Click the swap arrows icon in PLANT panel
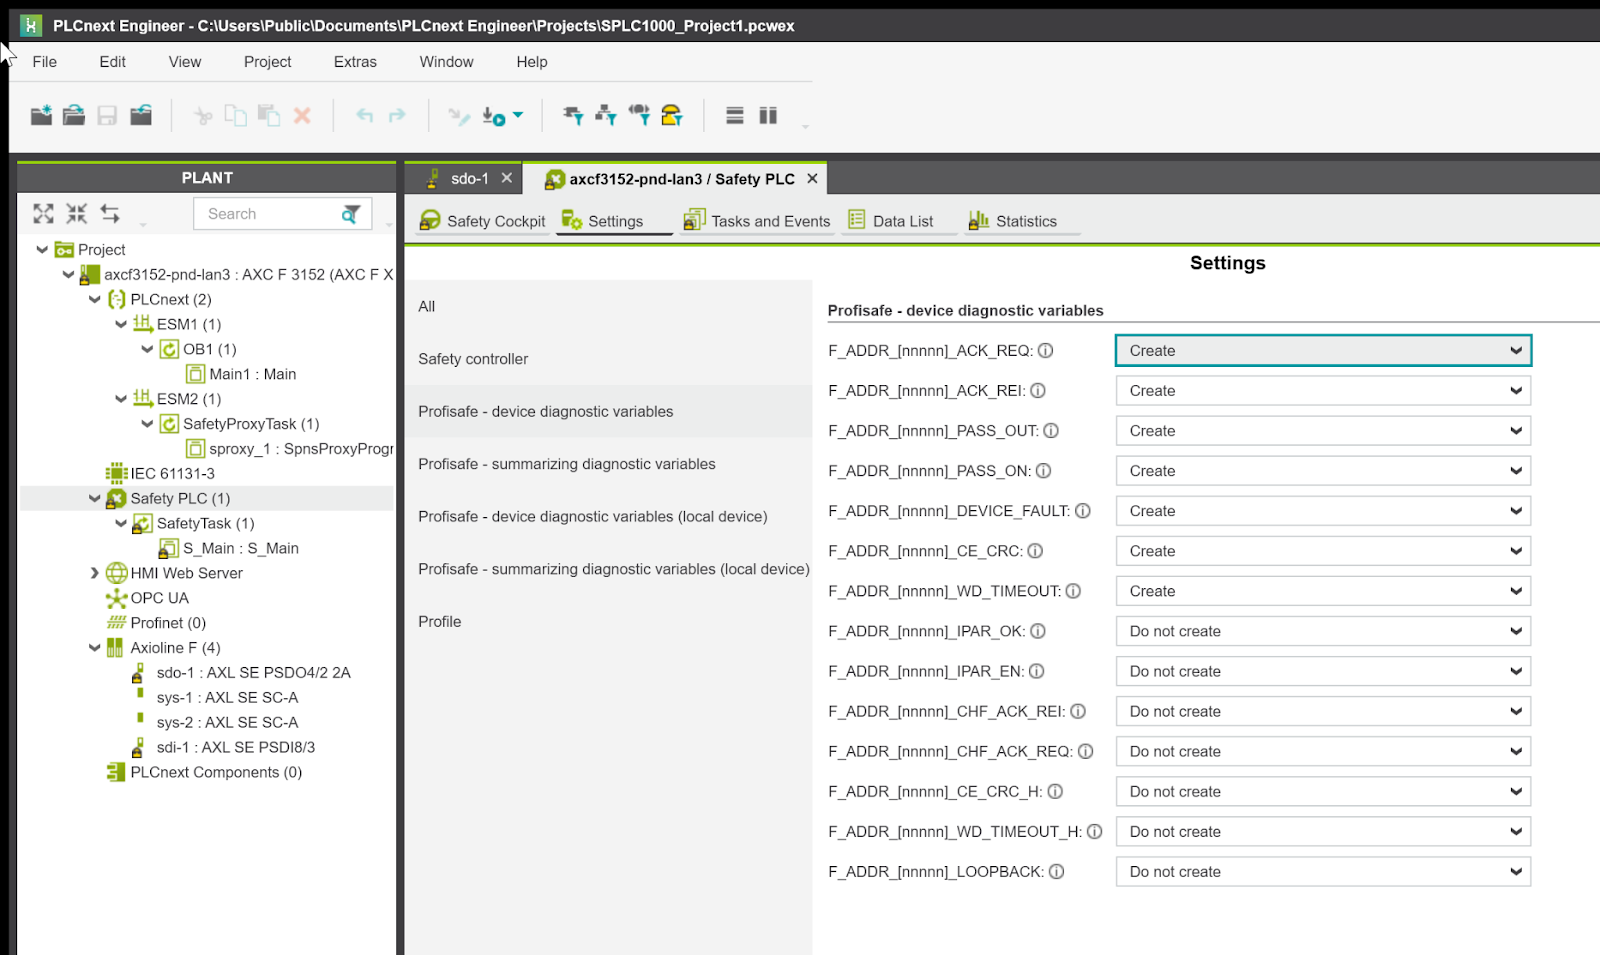 (110, 213)
